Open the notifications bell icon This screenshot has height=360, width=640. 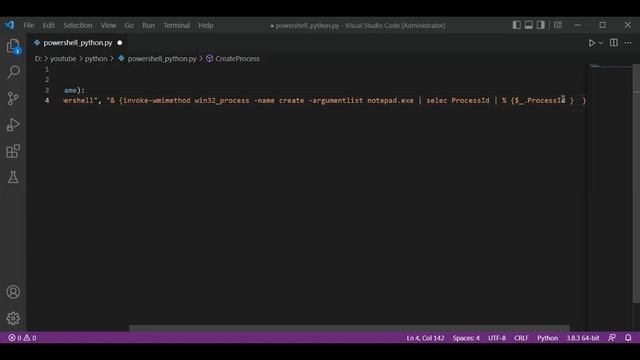pyautogui.click(x=628, y=338)
